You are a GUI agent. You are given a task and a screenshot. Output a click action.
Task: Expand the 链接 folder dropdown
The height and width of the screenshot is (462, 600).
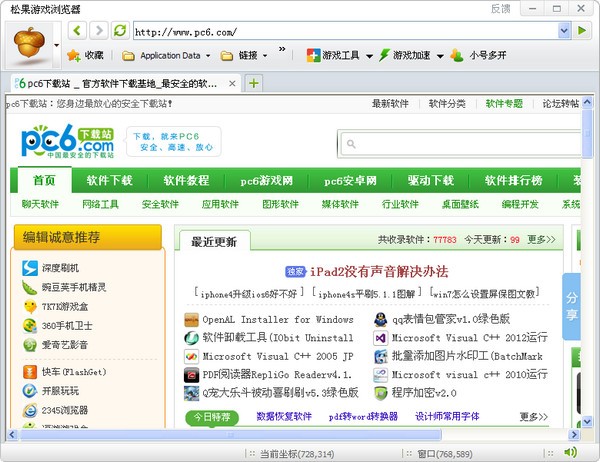(265, 56)
